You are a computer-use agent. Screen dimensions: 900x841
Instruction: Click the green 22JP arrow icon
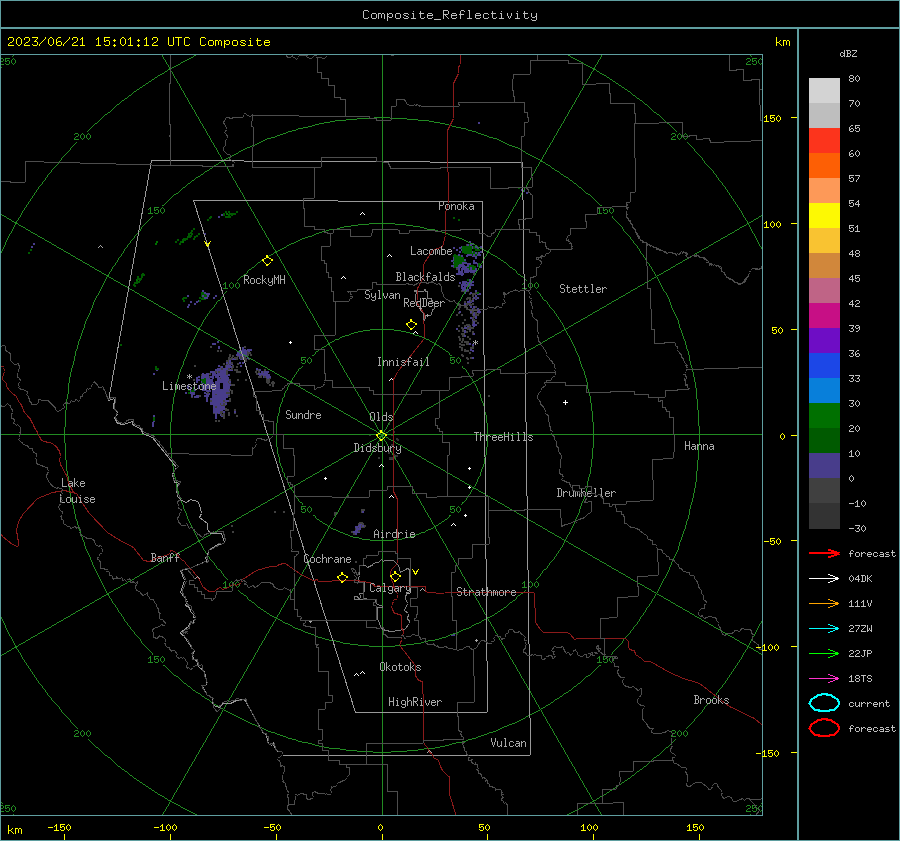(824, 653)
